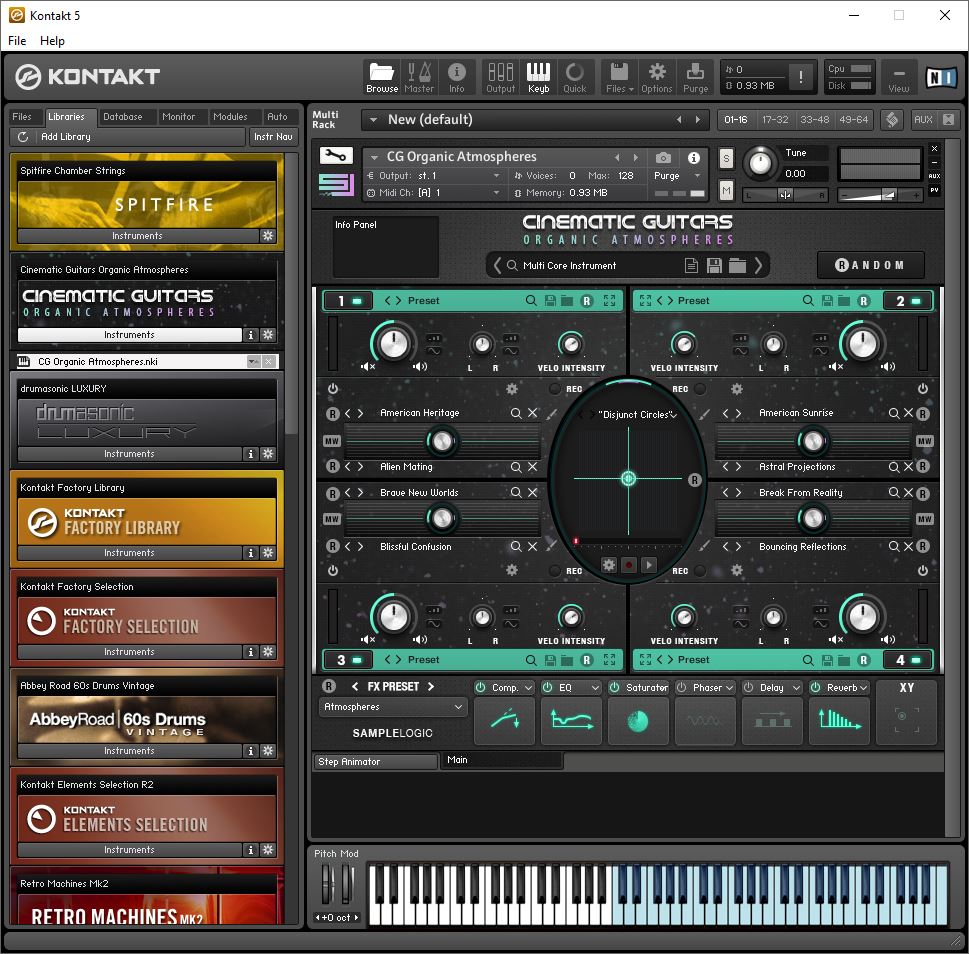969x954 pixels.
Task: Open the Reverb effect graphic
Action: [839, 720]
